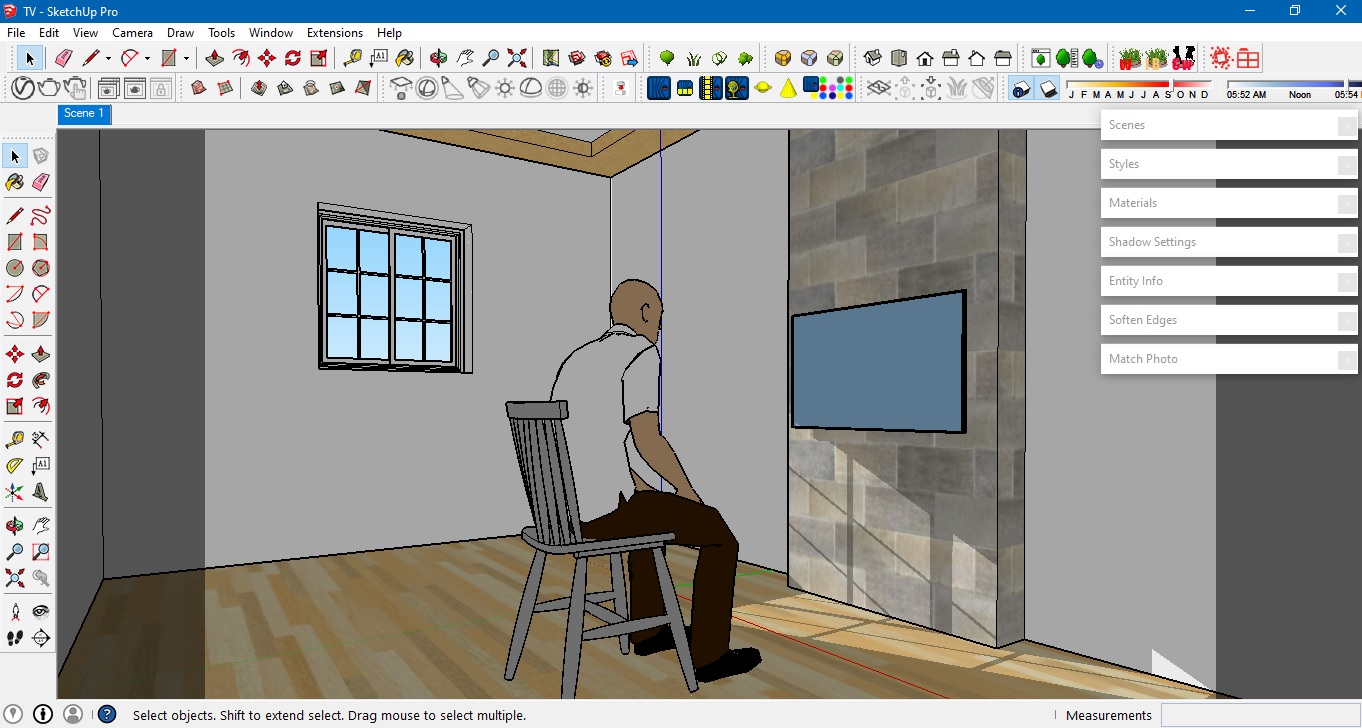The height and width of the screenshot is (728, 1362).
Task: Activate the Orbit tool
Action: point(437,58)
